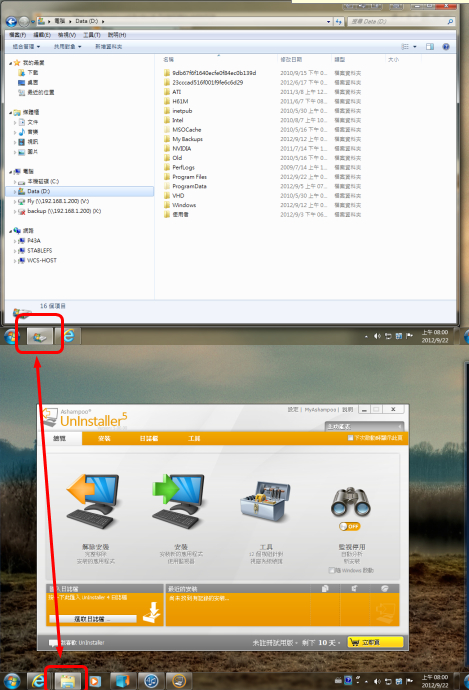
Task: Switch to the 日誌檔 tab in UnInstaller
Action: [149, 438]
